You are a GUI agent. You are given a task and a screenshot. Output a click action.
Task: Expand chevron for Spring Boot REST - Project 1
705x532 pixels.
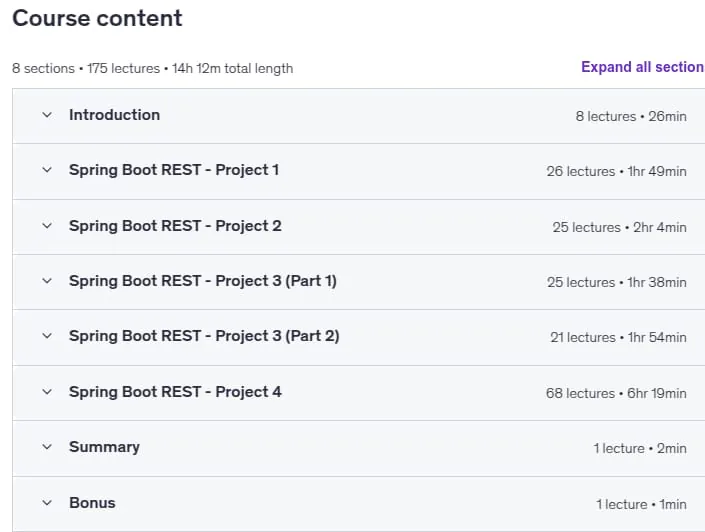pos(47,170)
